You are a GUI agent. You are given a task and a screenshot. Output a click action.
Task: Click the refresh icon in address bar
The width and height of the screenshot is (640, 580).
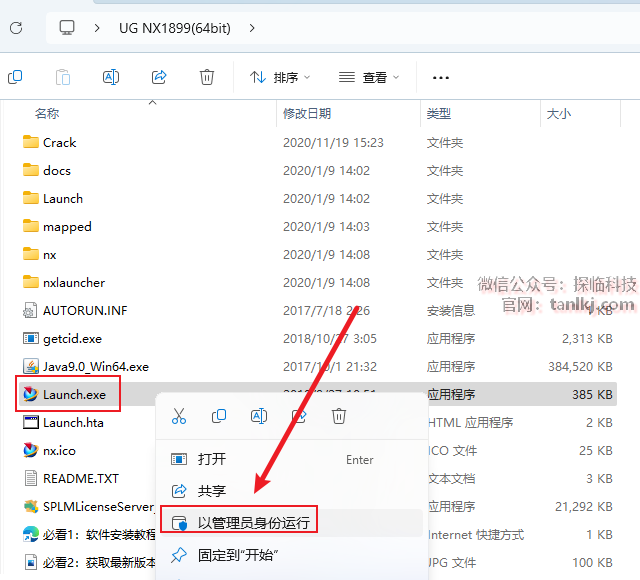pyautogui.click(x=16, y=28)
